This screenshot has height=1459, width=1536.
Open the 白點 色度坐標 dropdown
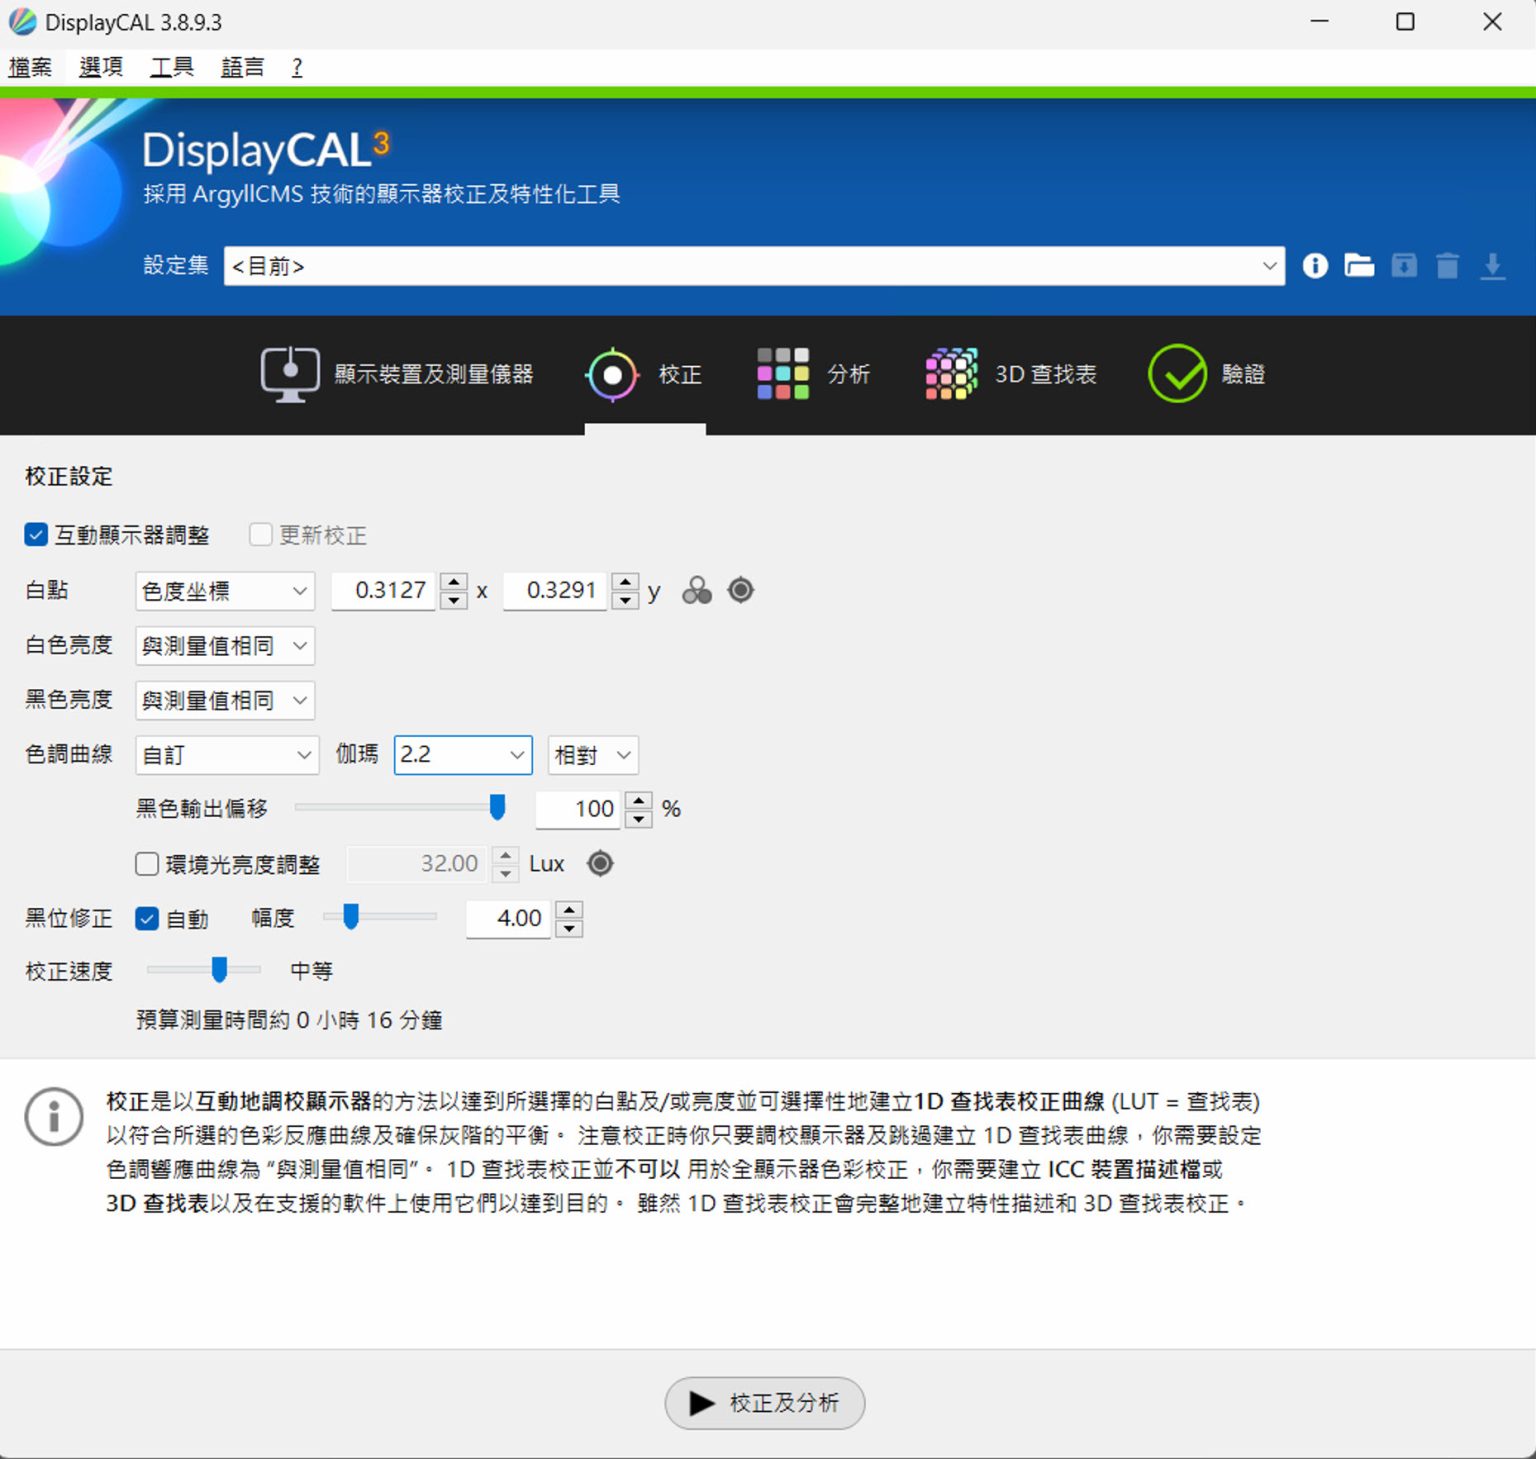224,591
